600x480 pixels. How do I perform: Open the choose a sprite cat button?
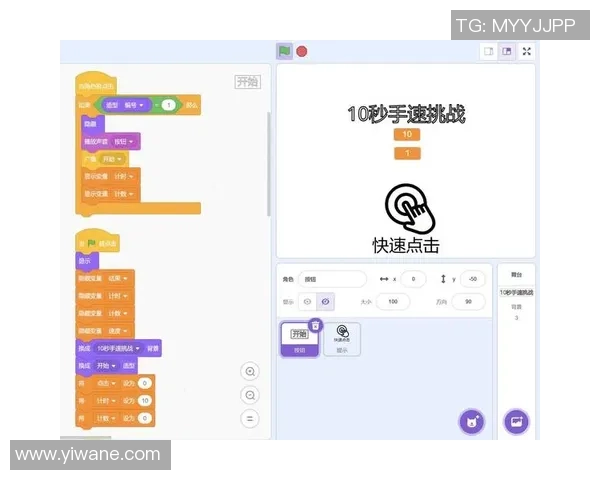point(472,422)
